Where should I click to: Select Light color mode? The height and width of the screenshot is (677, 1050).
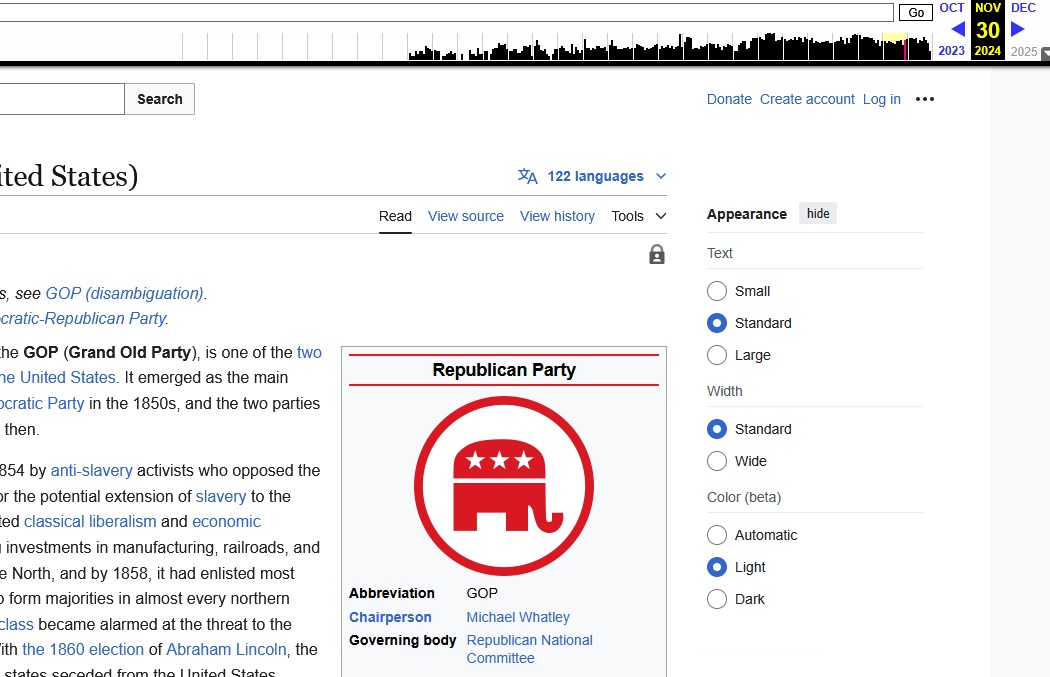coord(717,567)
